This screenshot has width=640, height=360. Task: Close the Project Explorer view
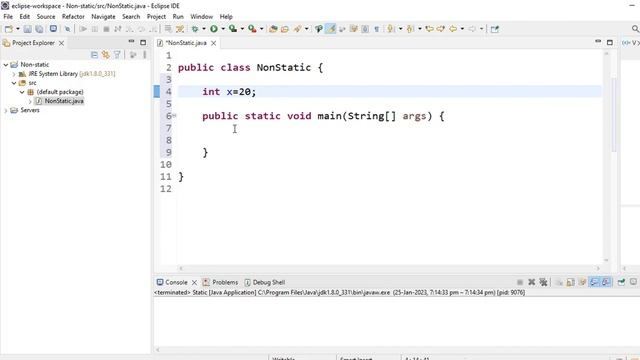pos(61,43)
